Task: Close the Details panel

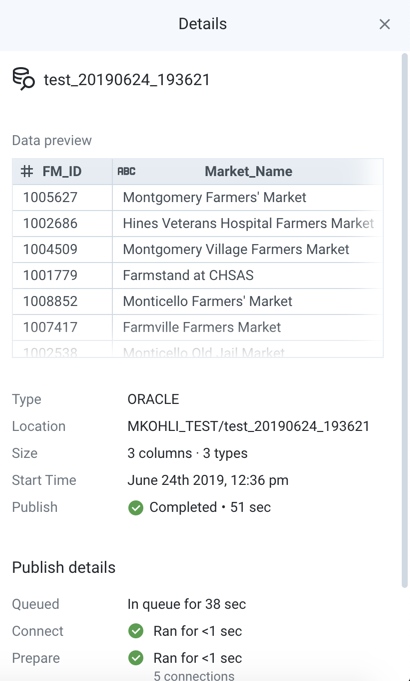Action: click(384, 24)
